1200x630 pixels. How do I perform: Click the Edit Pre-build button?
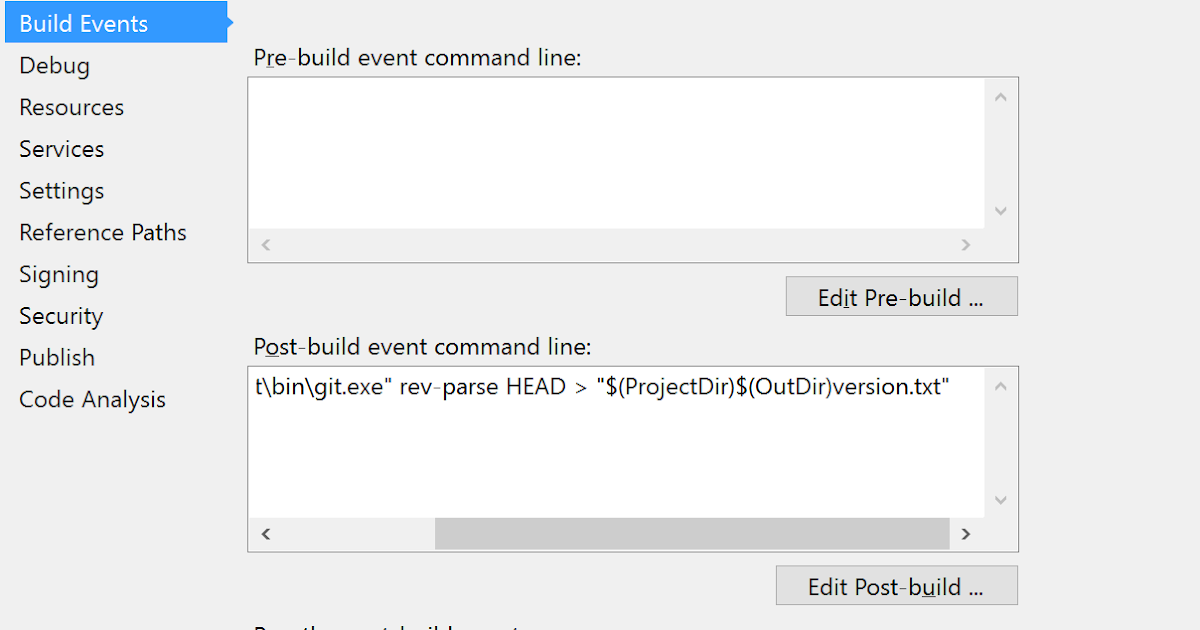pyautogui.click(x=901, y=296)
